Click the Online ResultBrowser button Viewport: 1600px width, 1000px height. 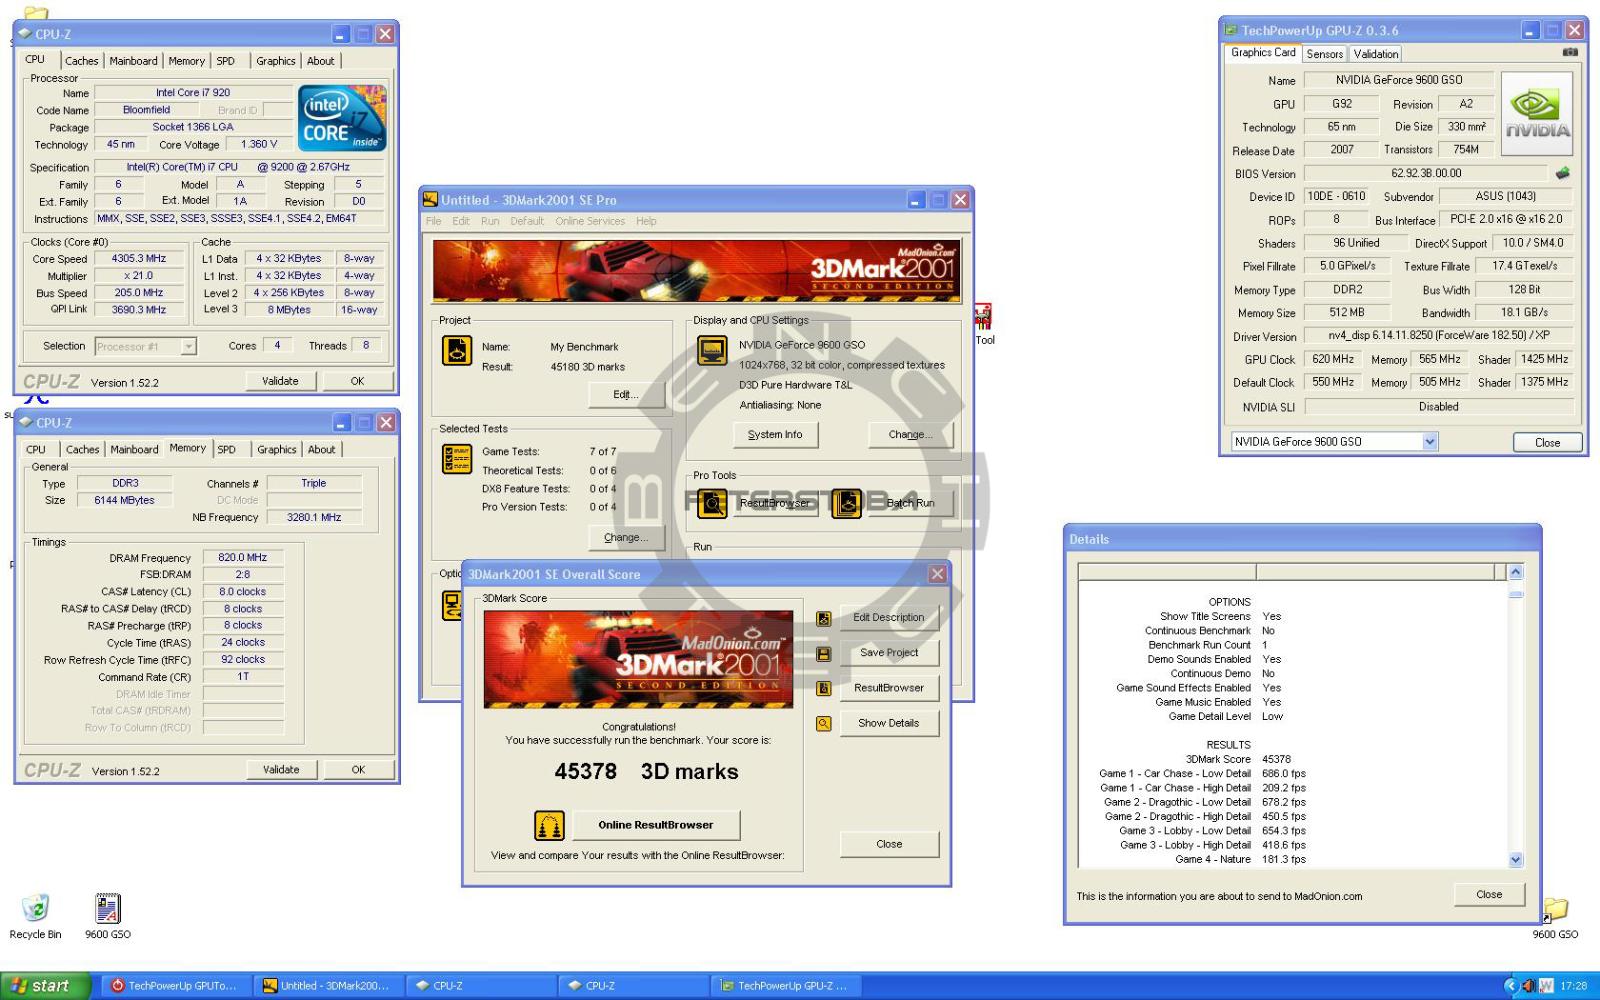656,825
